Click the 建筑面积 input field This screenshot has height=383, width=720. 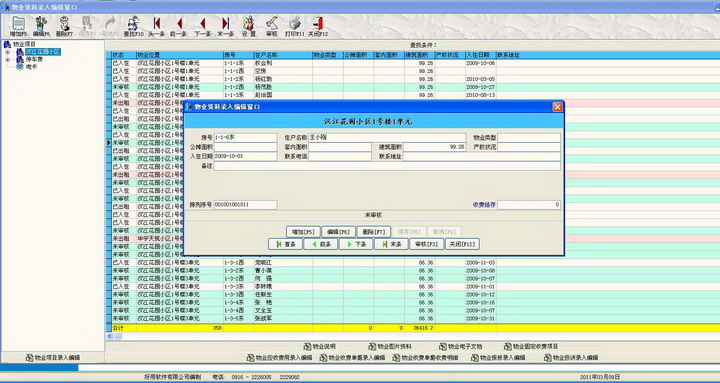(x=434, y=147)
